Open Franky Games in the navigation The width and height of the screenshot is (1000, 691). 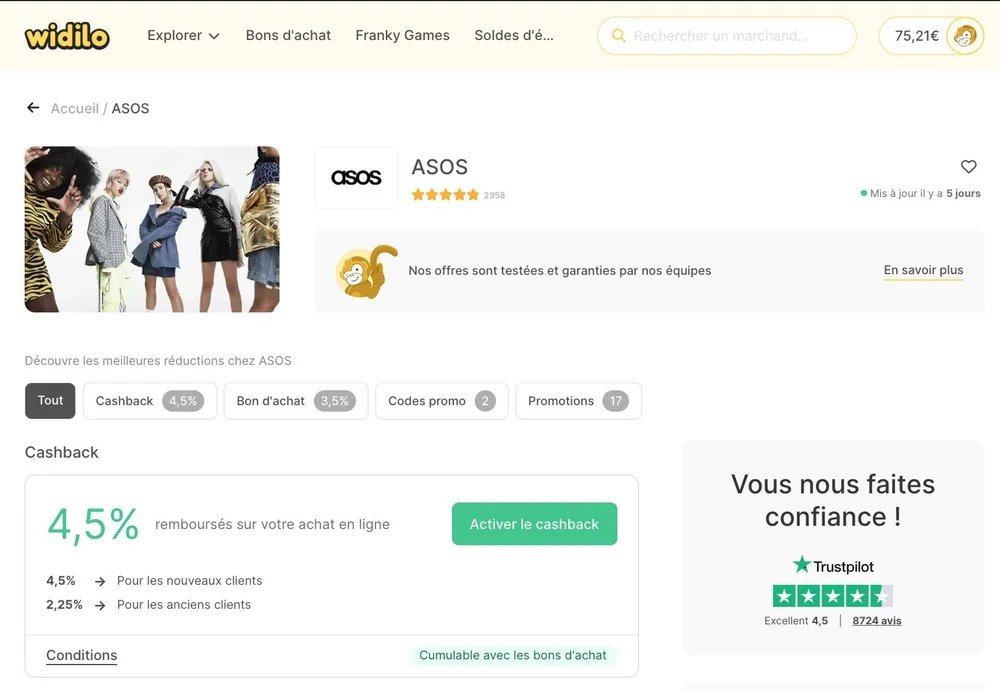402,36
